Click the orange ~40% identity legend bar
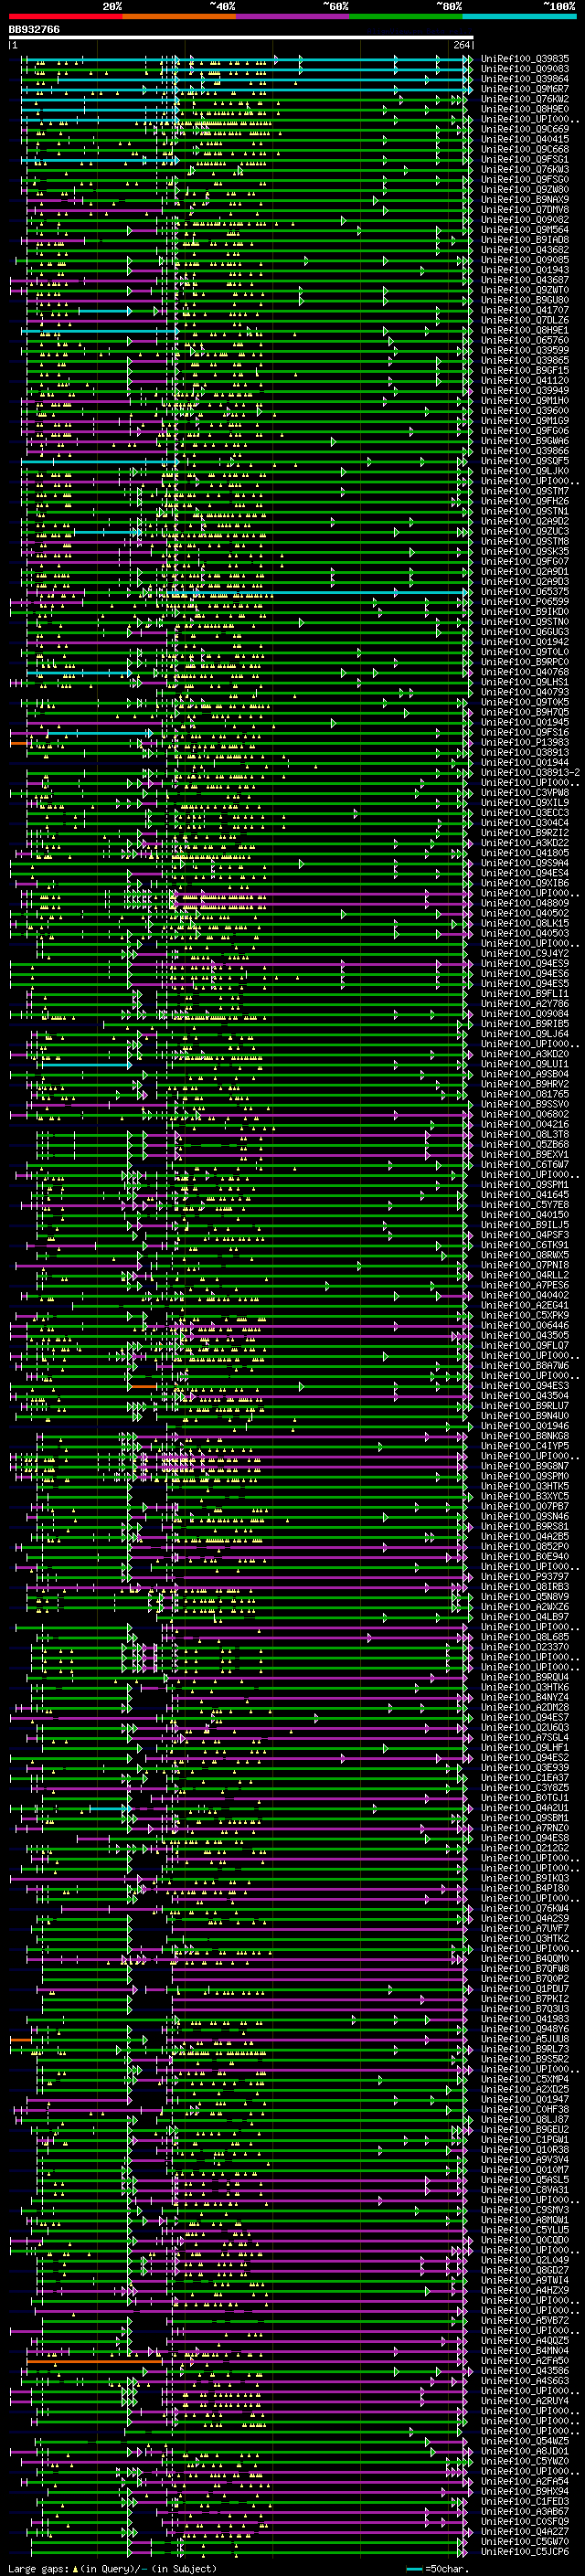The width and height of the screenshot is (585, 2576). (x=179, y=16)
